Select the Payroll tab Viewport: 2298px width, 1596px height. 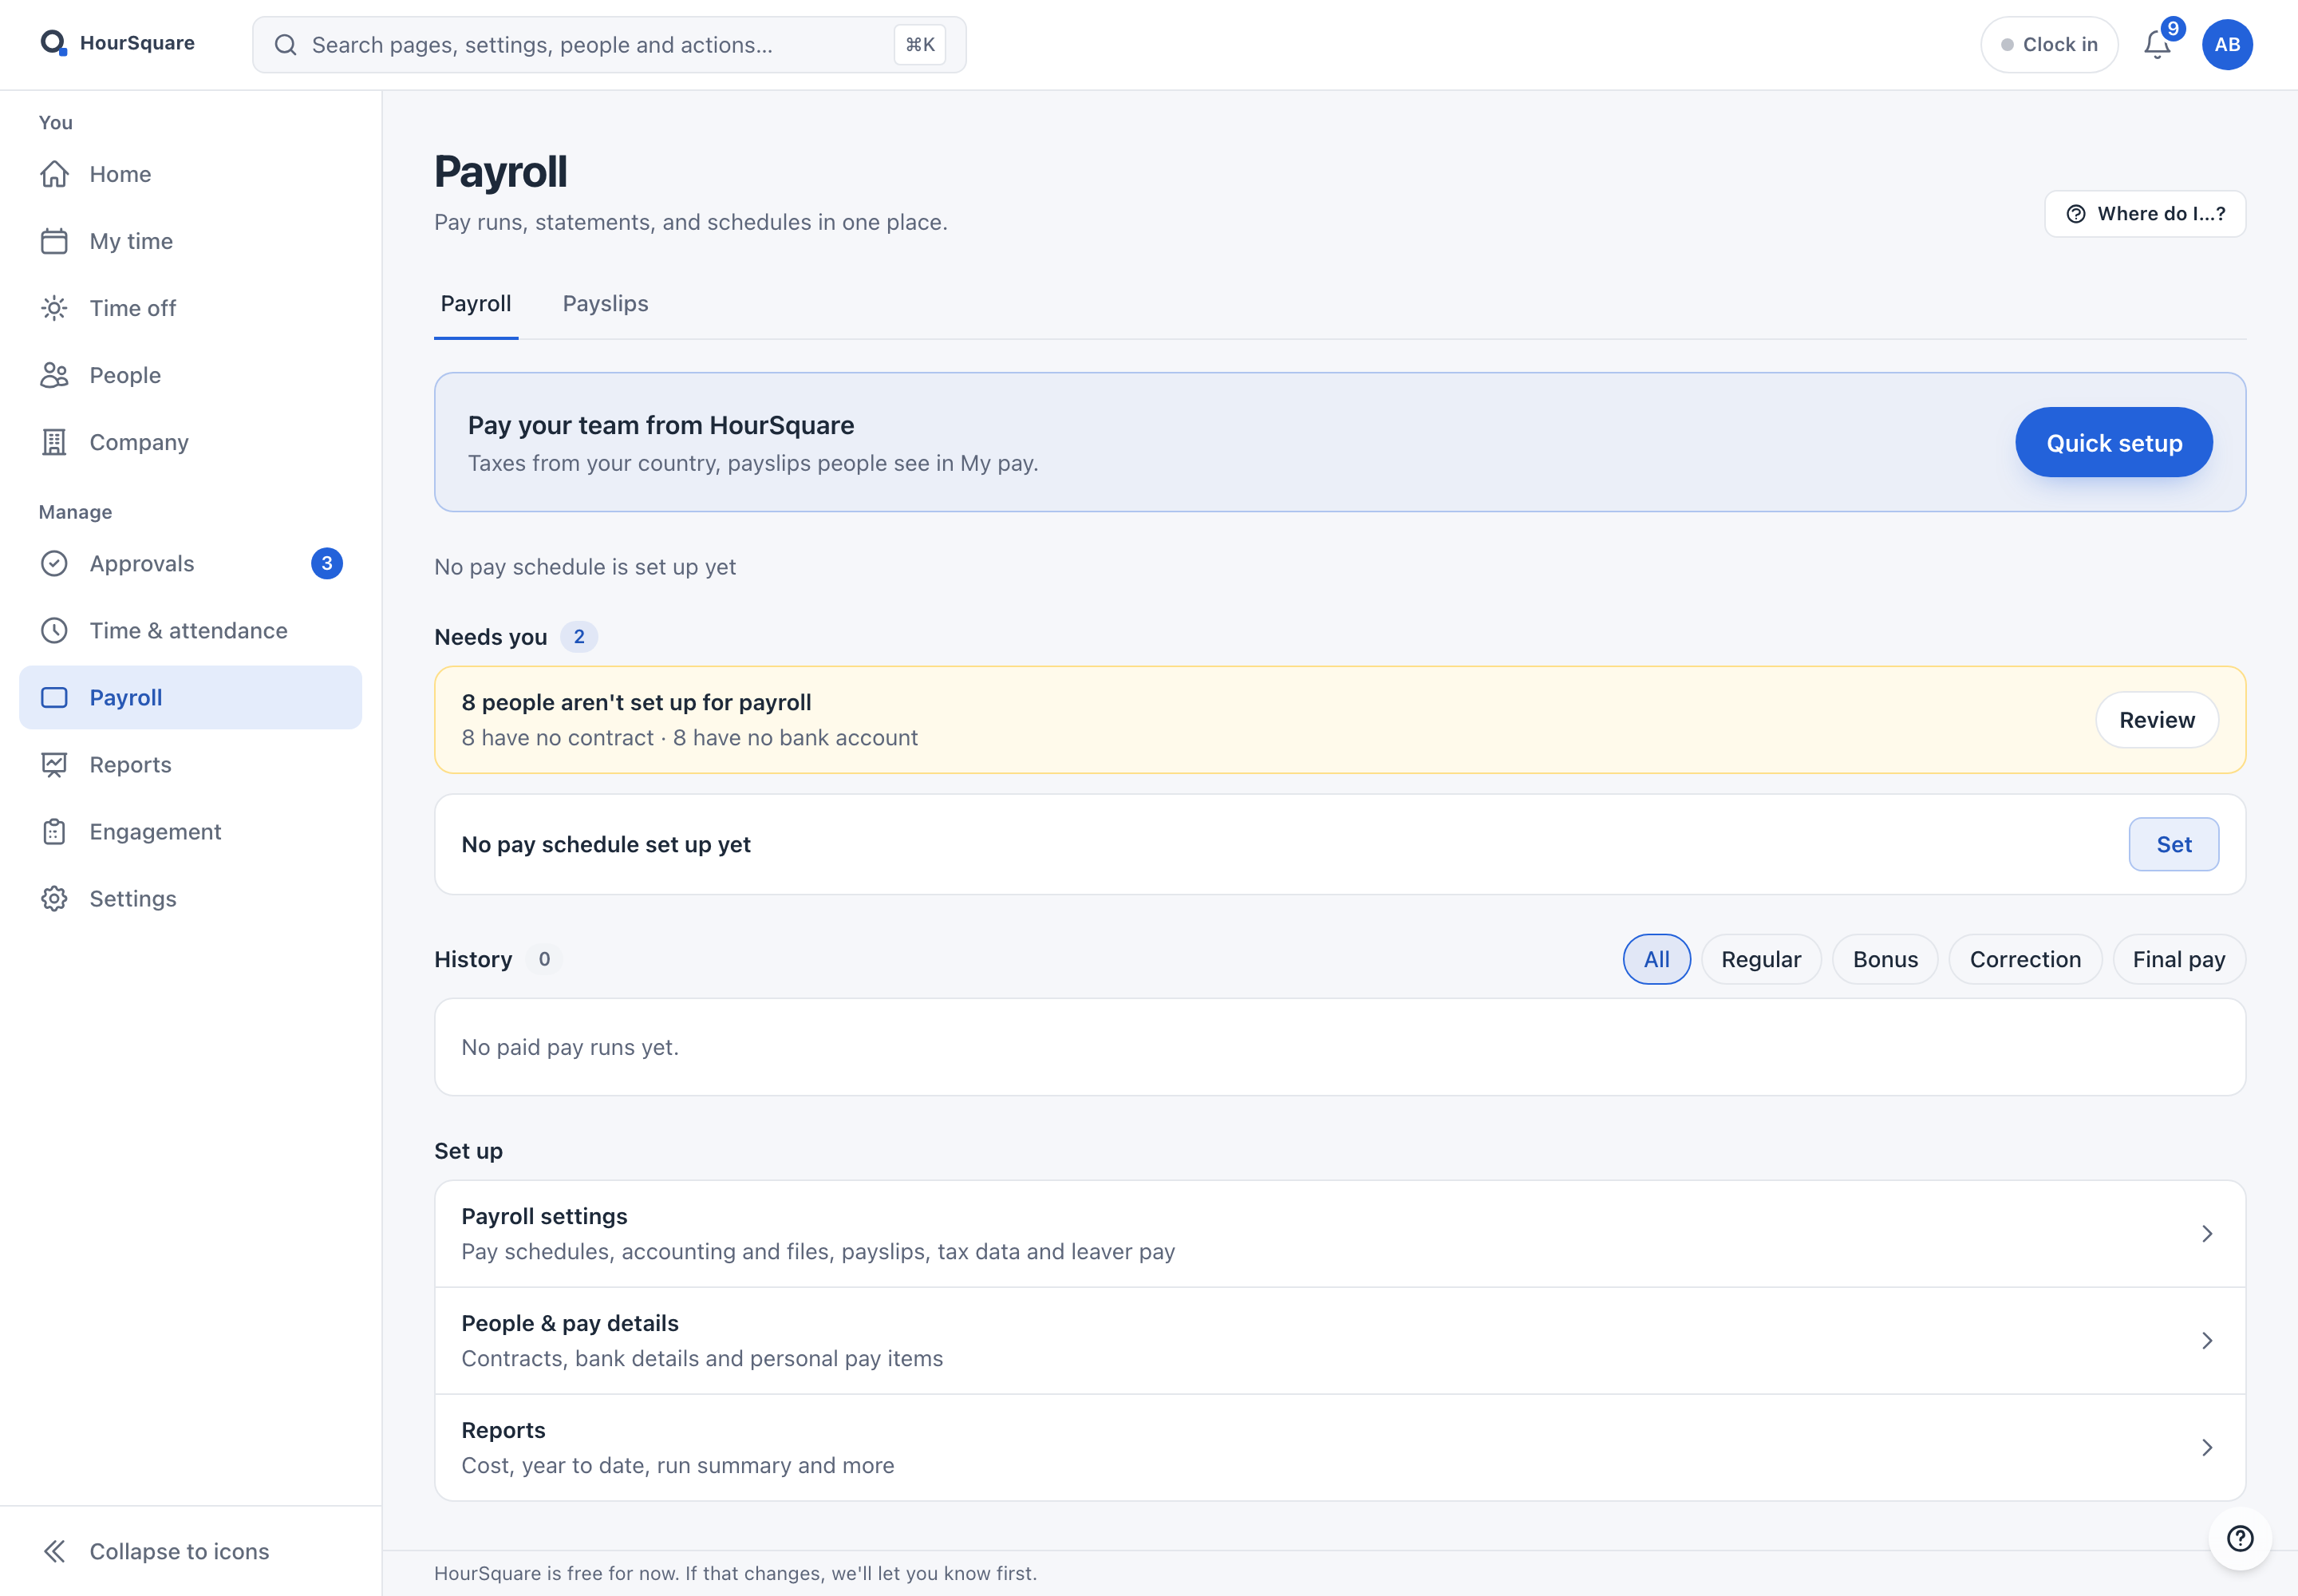coord(476,304)
